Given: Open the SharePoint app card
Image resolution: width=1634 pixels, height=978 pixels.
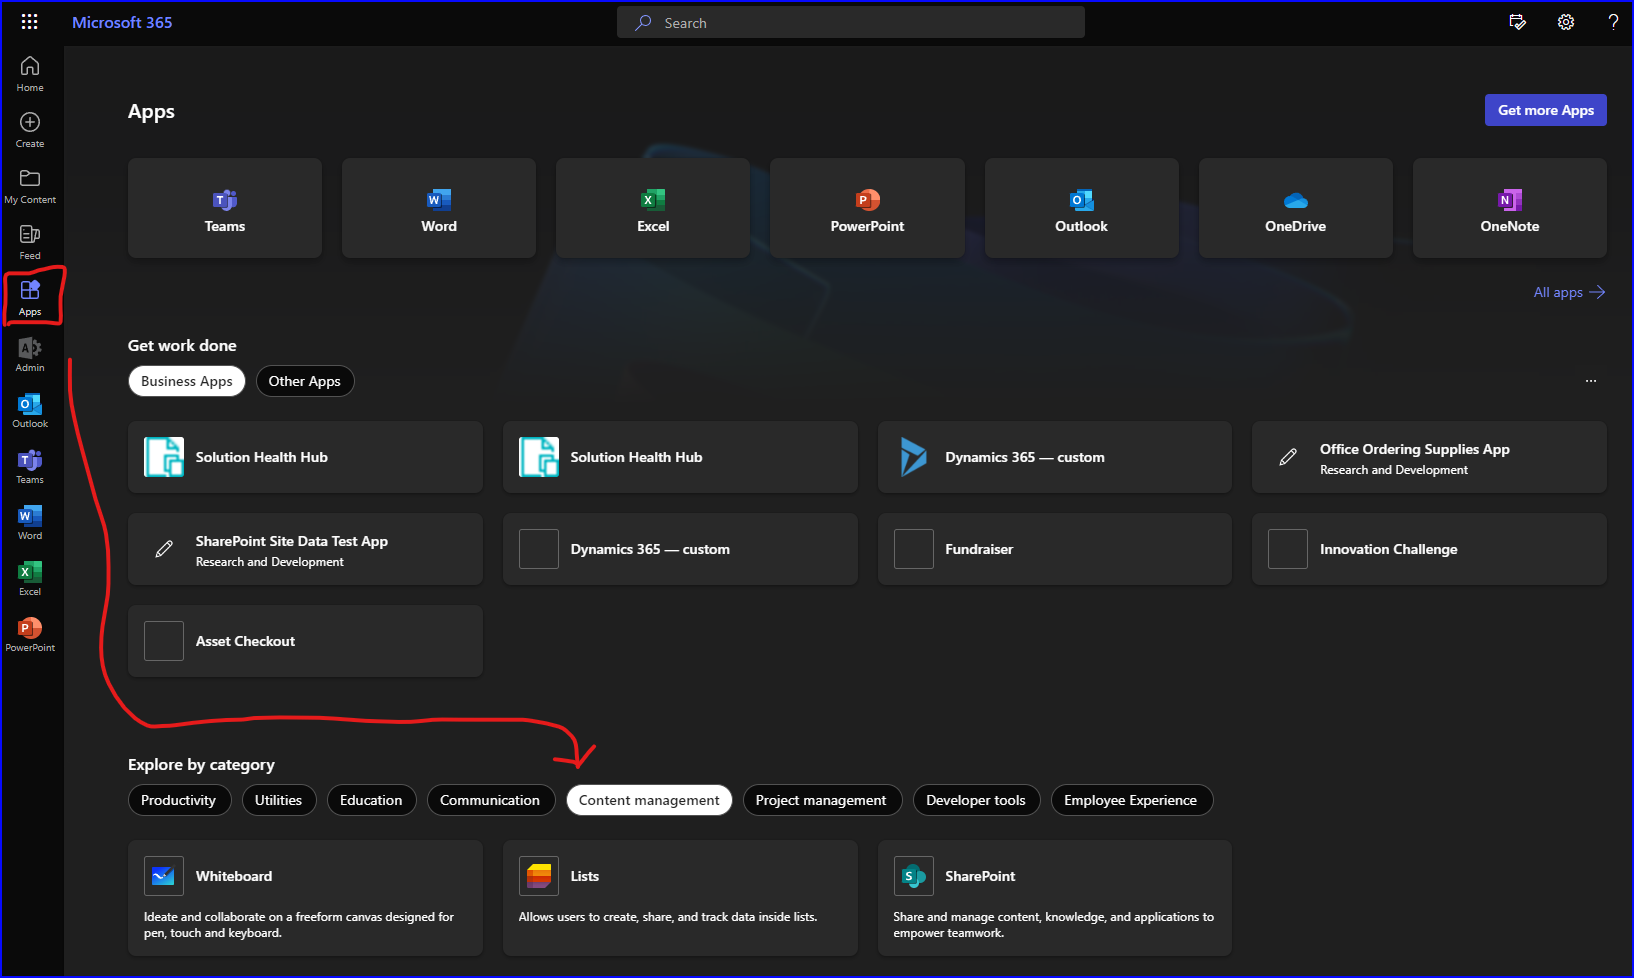Looking at the screenshot, I should tap(1055, 898).
